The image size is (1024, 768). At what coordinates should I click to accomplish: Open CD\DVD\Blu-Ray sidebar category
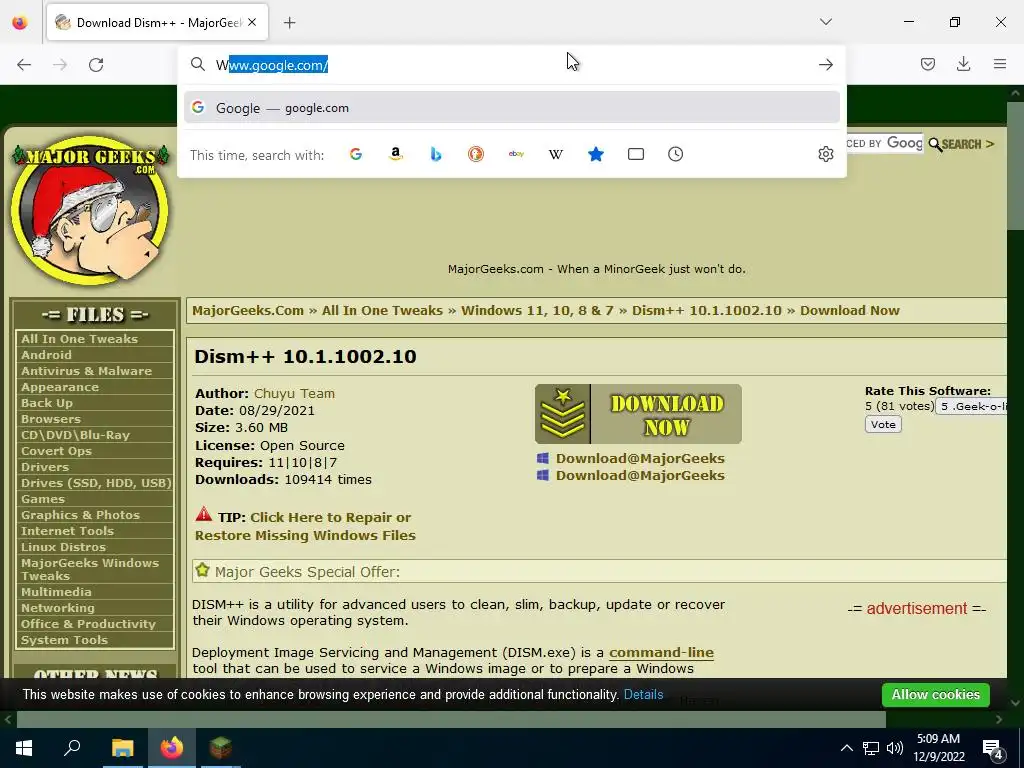click(x=75, y=435)
